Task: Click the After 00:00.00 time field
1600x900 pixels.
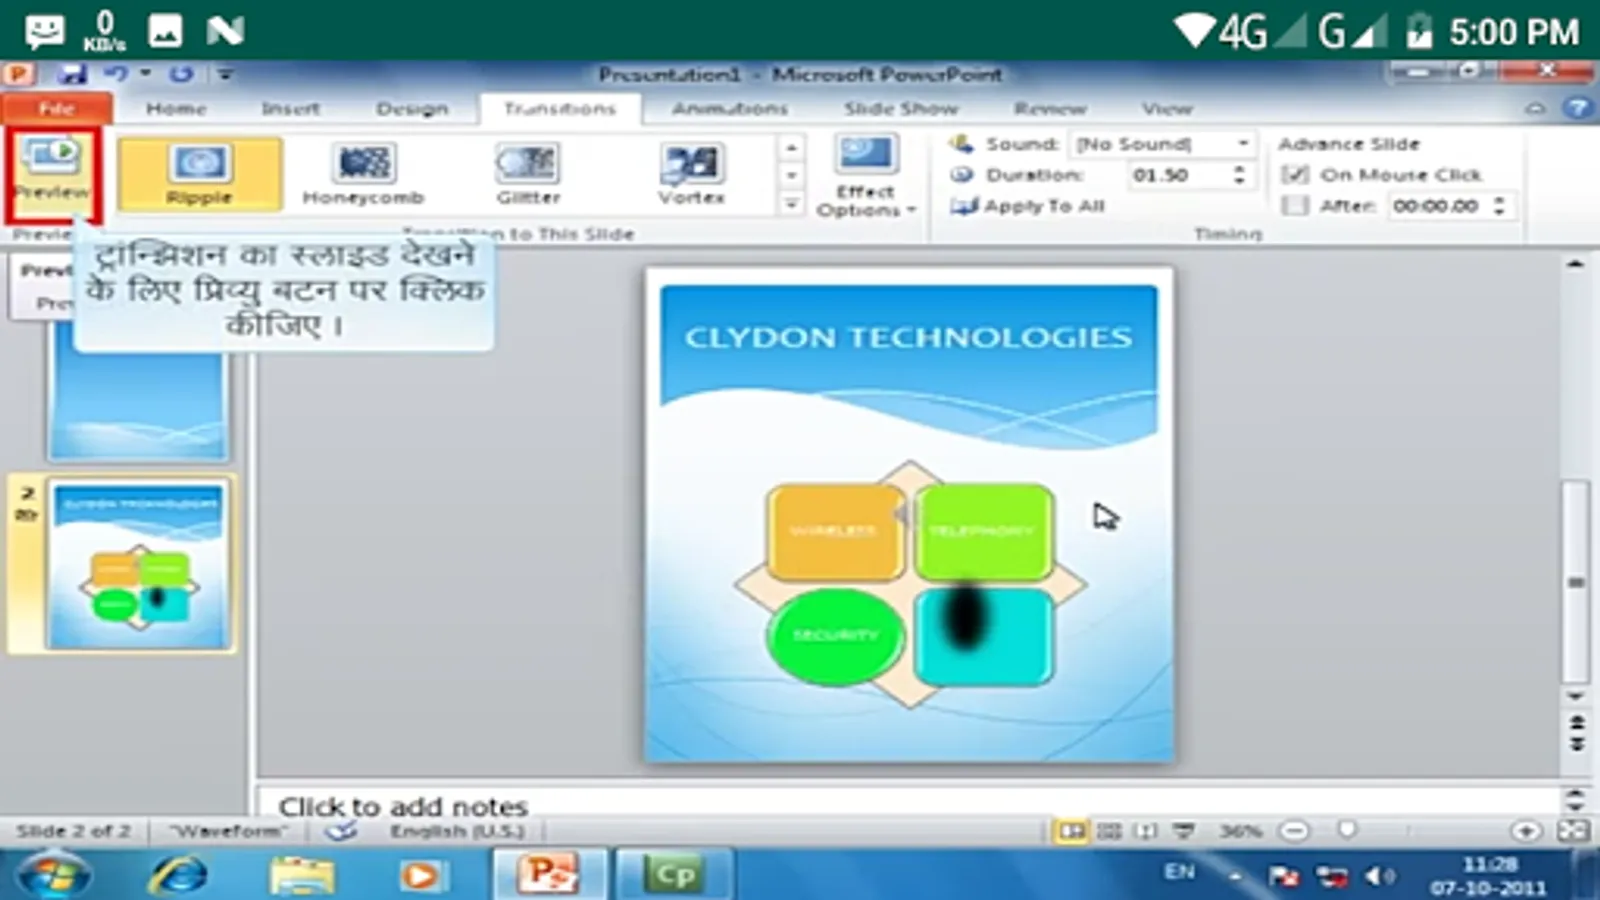Action: click(1437, 206)
